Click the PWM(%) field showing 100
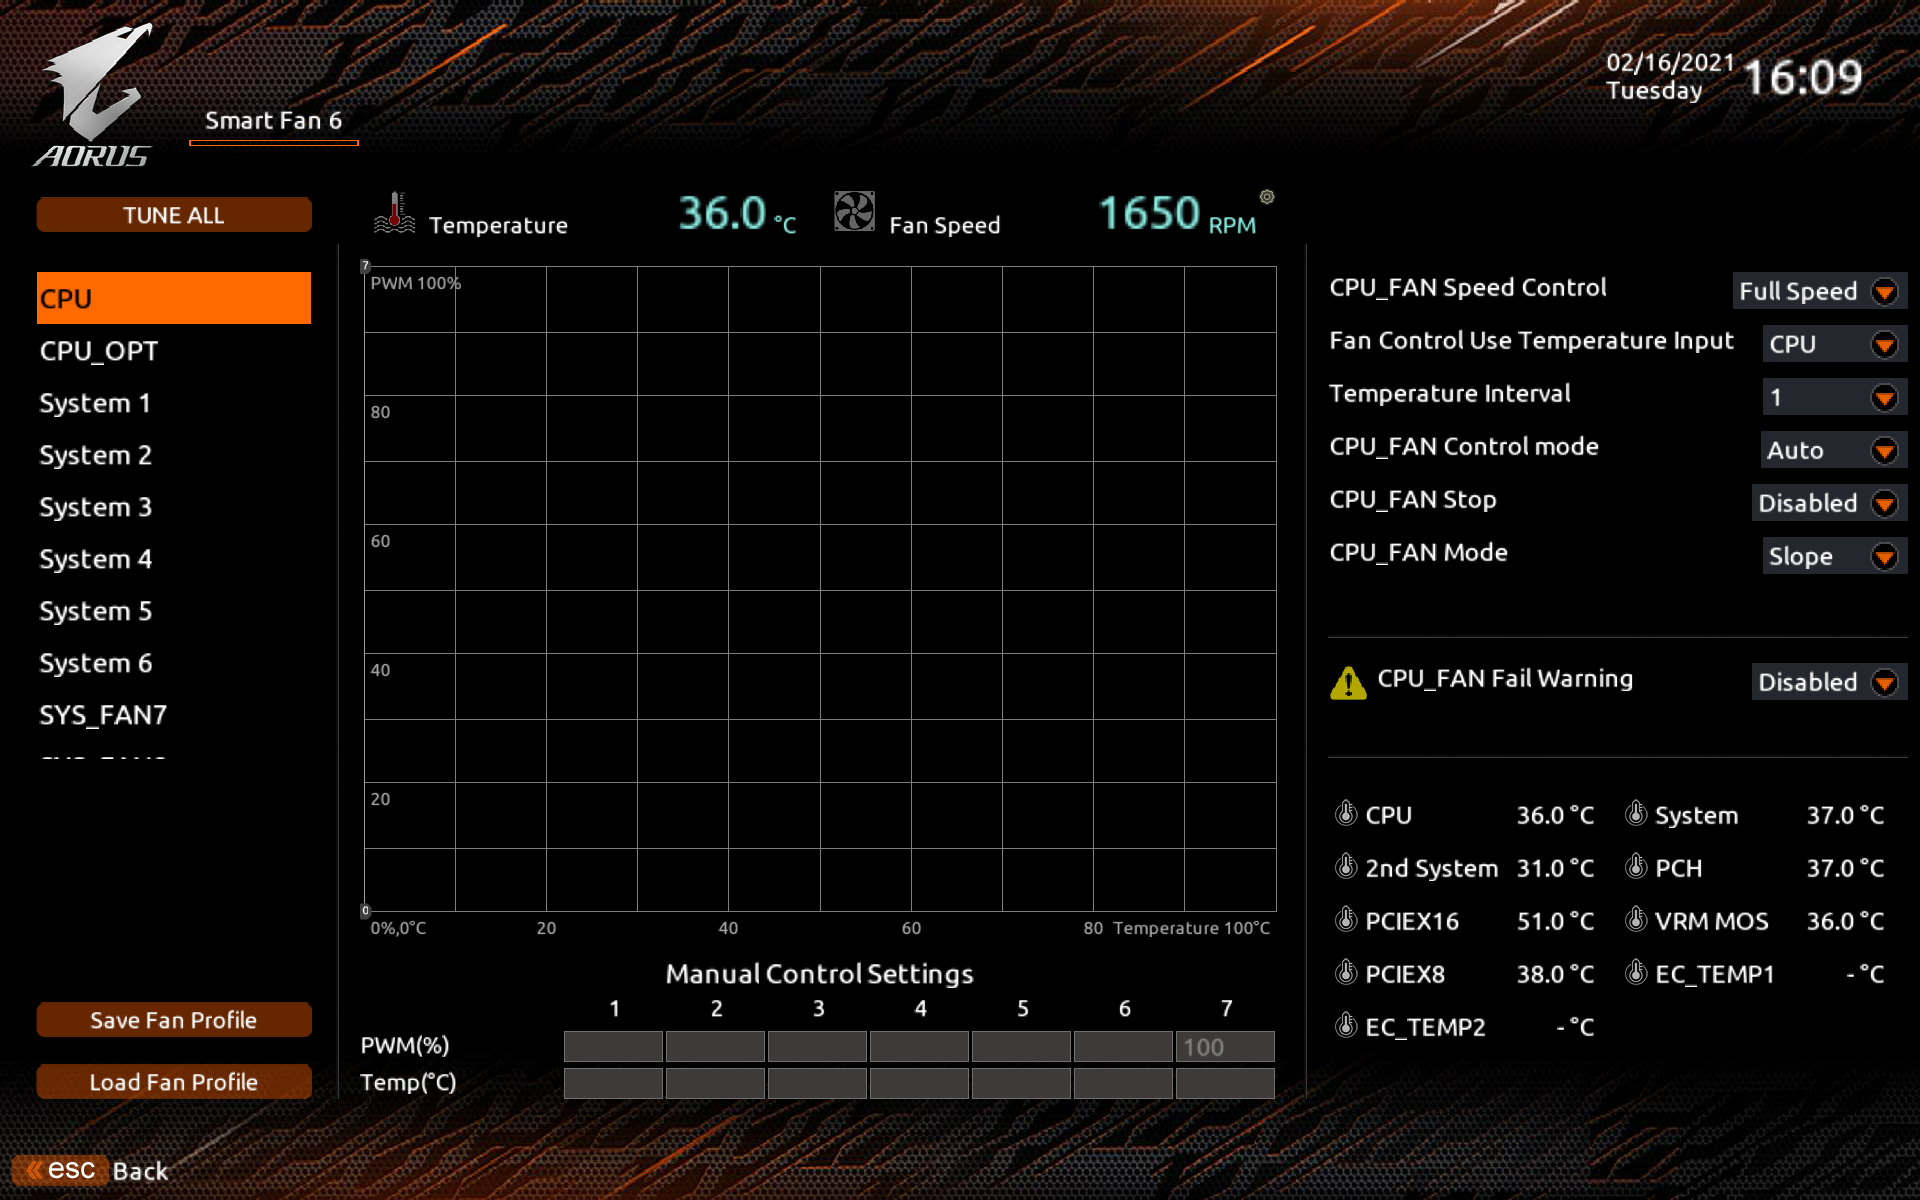The image size is (1920, 1200). pyautogui.click(x=1225, y=1047)
